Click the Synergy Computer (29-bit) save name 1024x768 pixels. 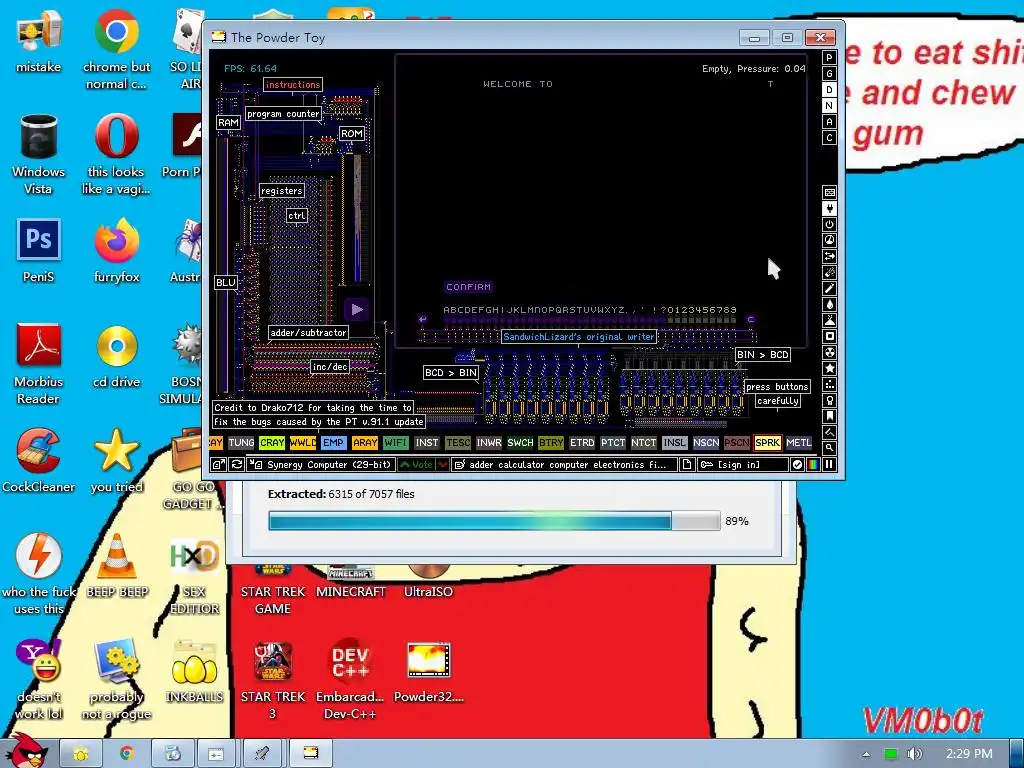click(x=322, y=464)
